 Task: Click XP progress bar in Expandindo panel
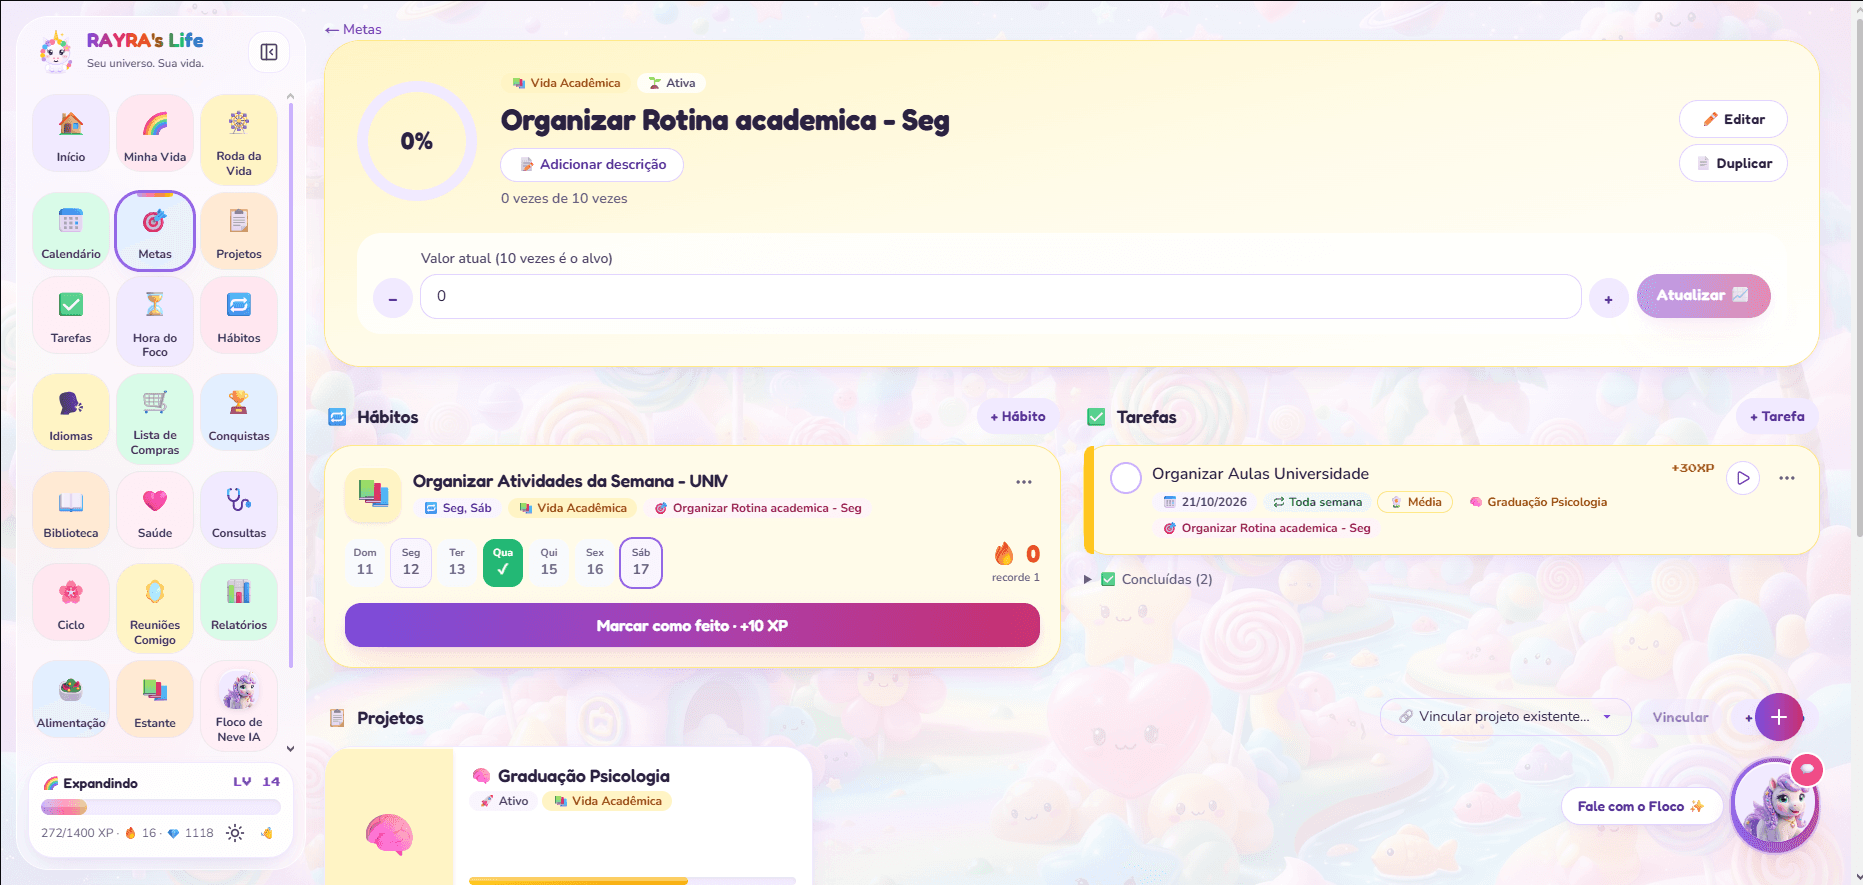coord(161,807)
